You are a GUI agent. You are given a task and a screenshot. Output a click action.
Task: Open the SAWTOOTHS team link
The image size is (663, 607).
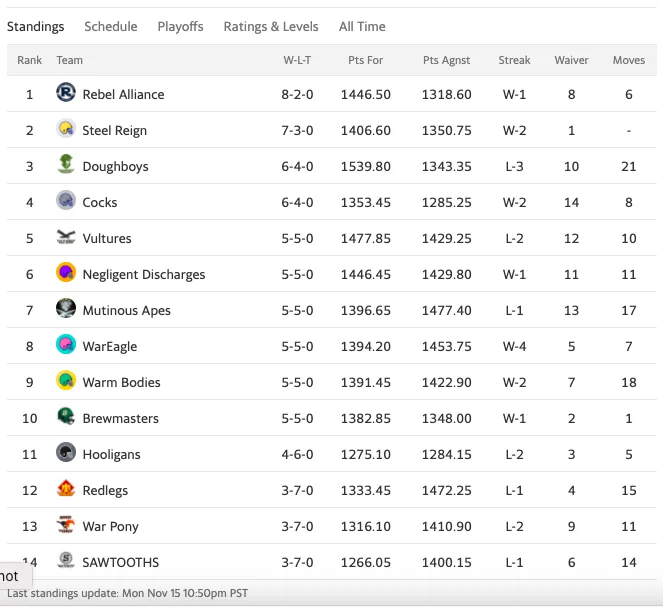pyautogui.click(x=121, y=562)
